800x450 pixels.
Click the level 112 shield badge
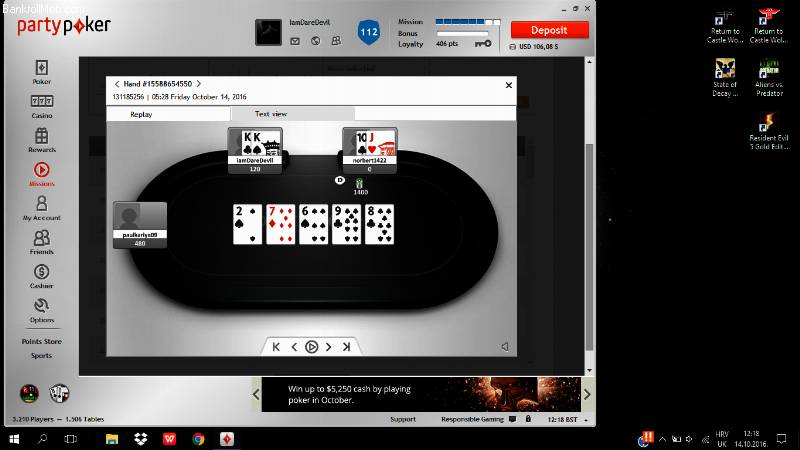(368, 32)
